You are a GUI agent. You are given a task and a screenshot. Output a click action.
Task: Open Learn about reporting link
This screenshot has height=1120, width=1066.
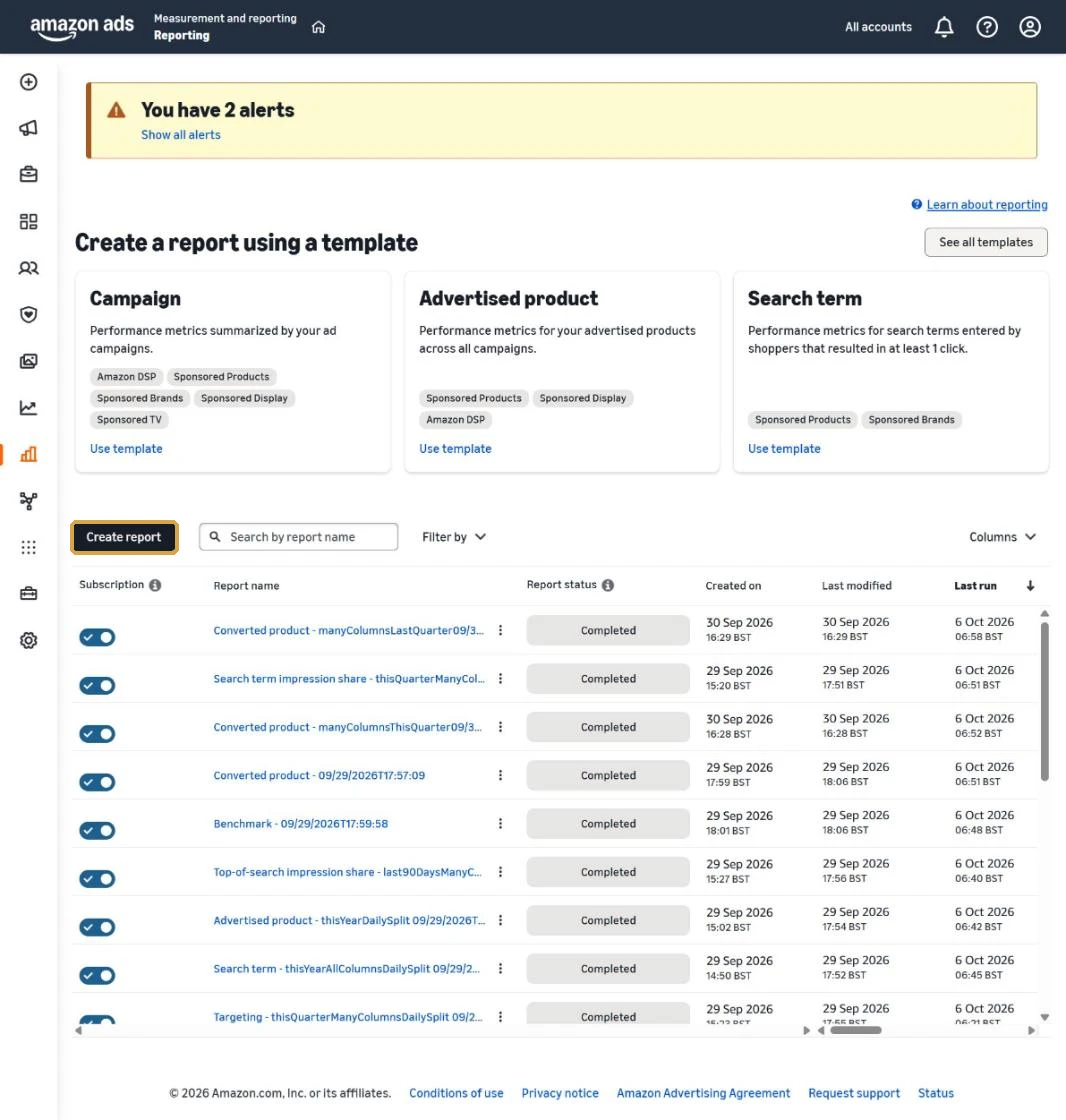pos(987,204)
